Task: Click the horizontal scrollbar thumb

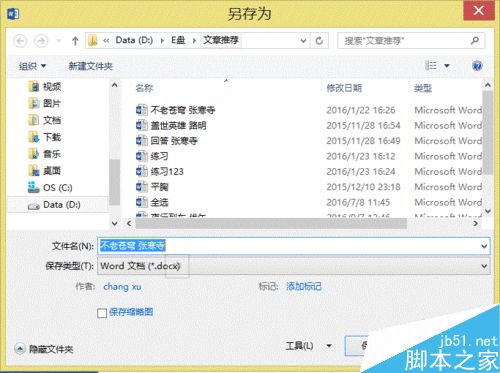Action: [x=271, y=223]
